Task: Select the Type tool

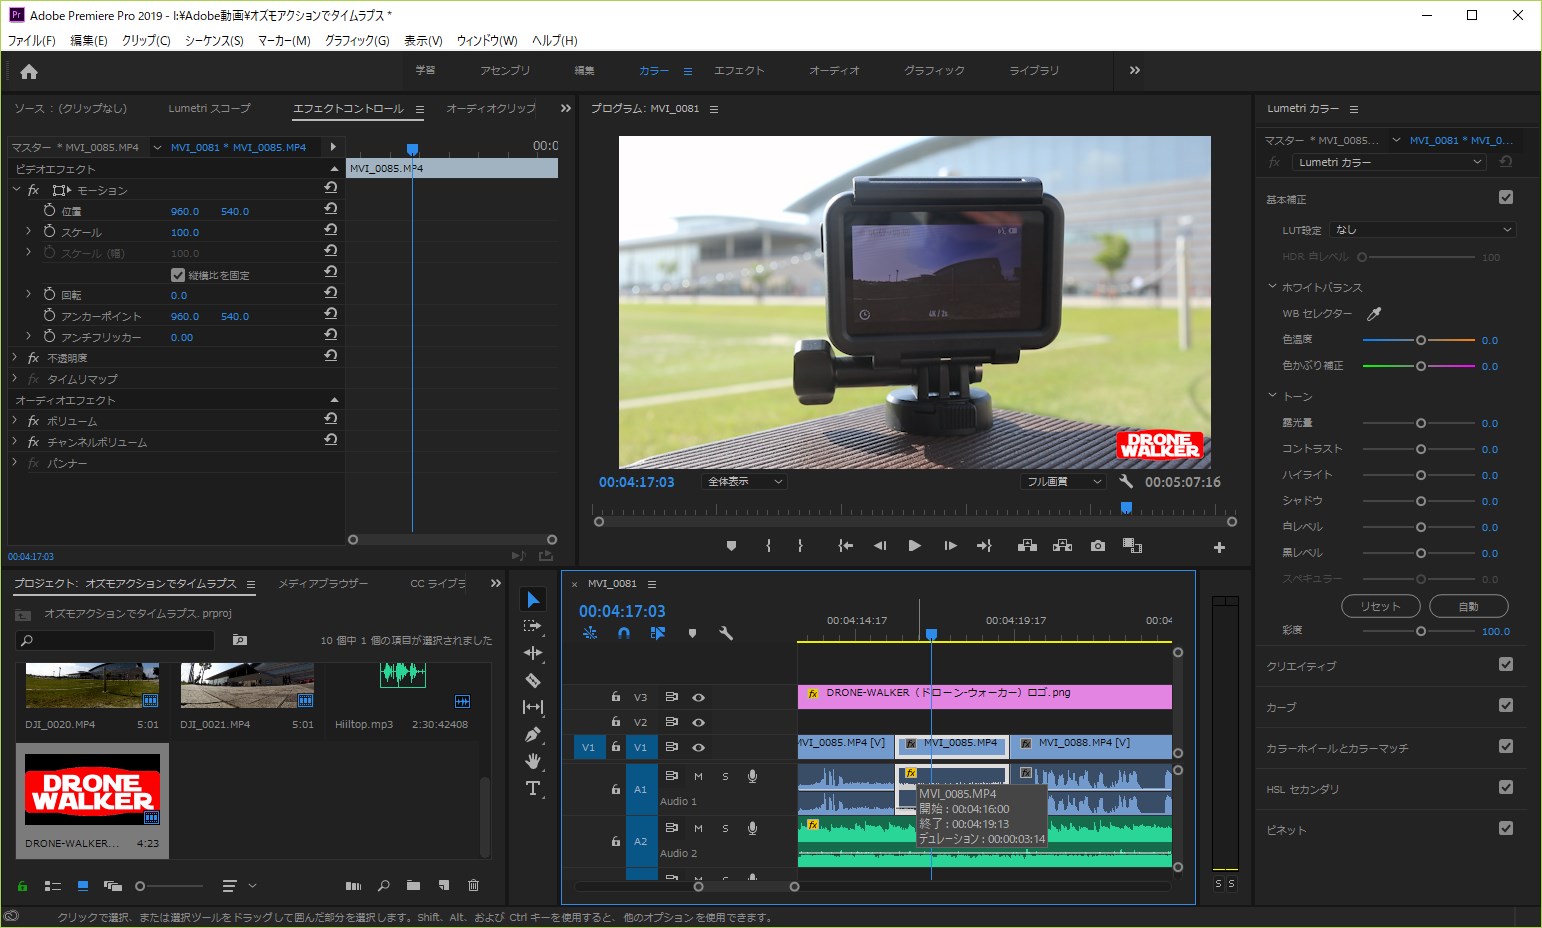Action: point(533,788)
